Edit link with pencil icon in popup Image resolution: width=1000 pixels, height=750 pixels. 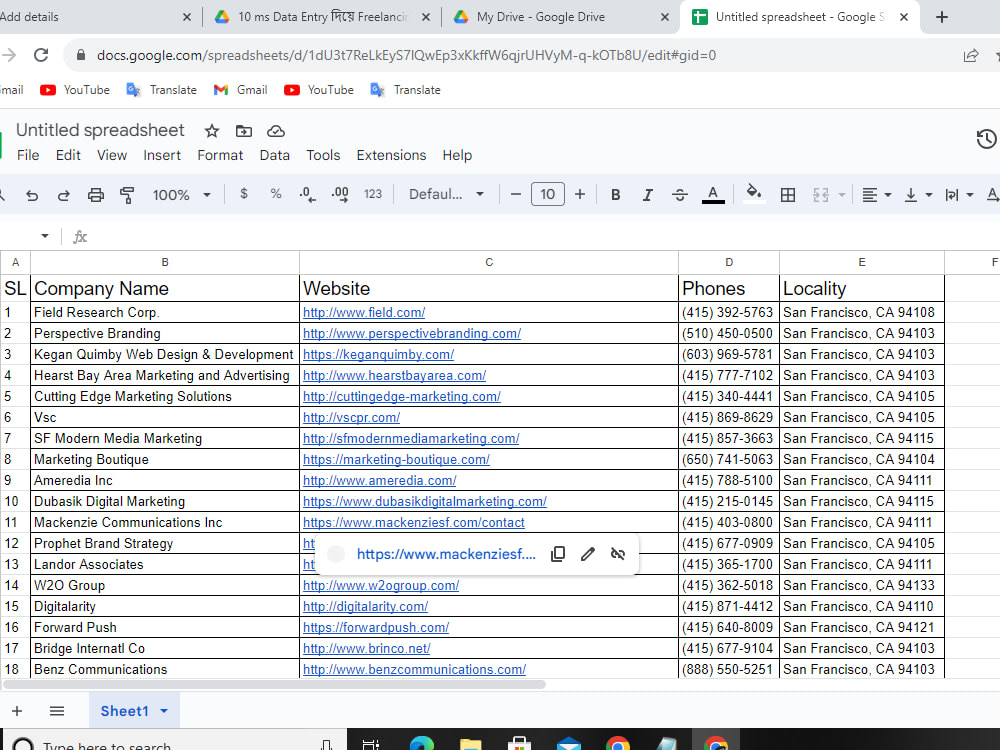[587, 554]
